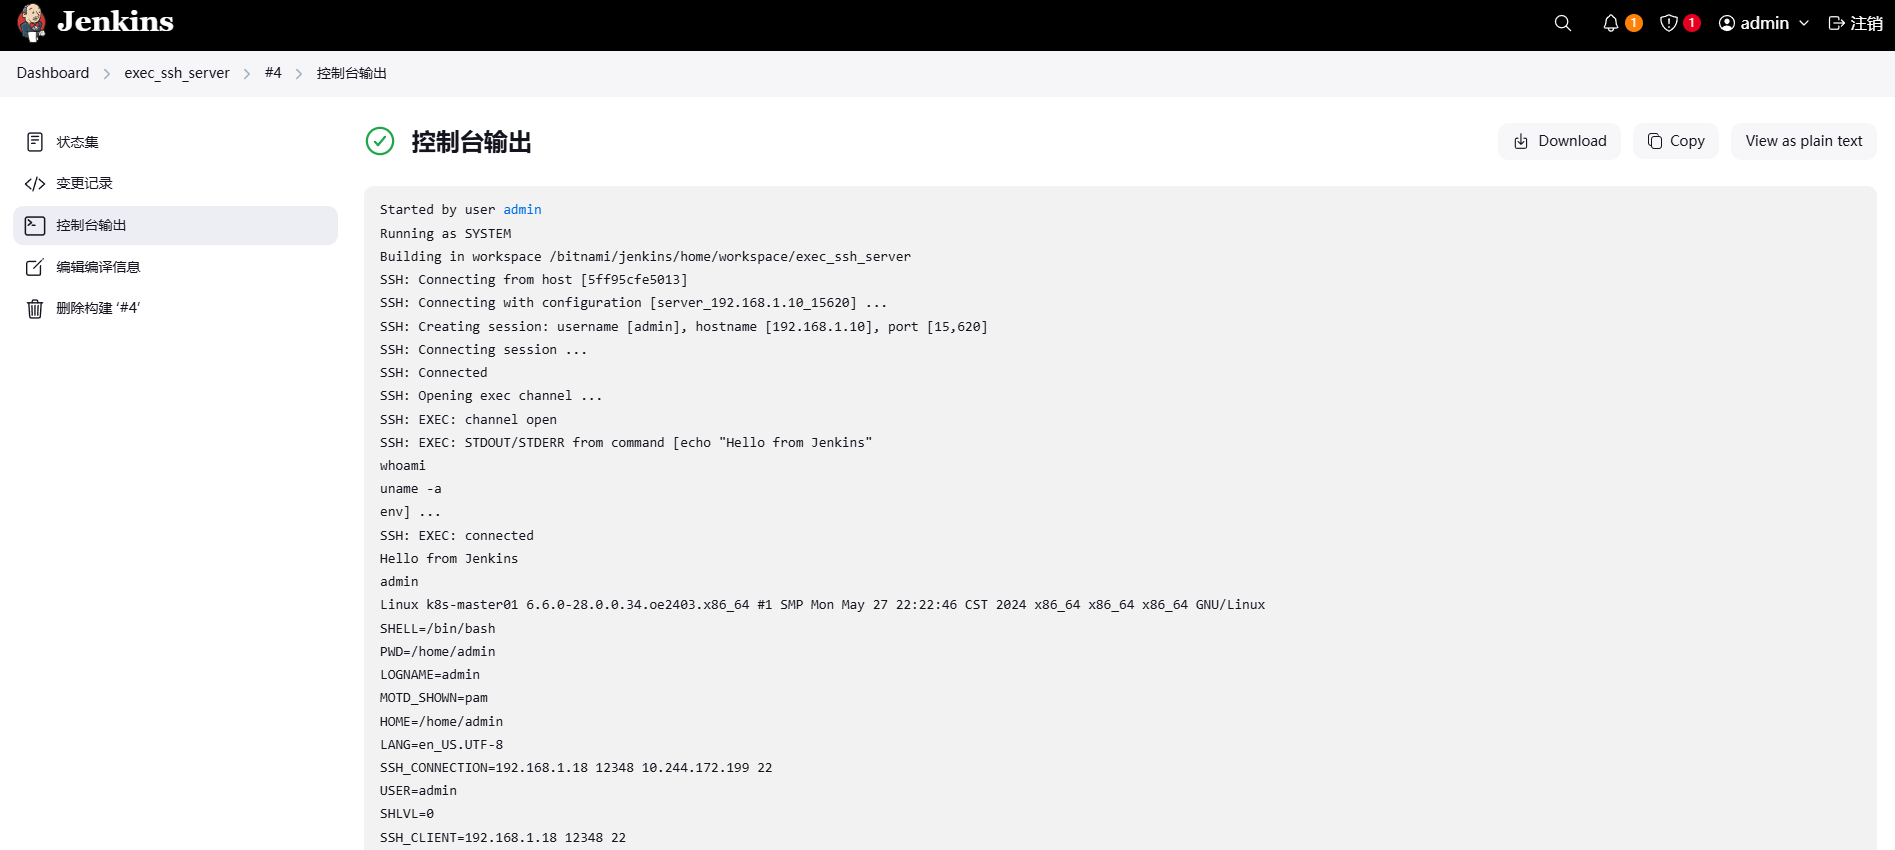Viewport: 1895px width, 850px height.
Task: Expand the admin user dropdown chevron
Action: [x=1804, y=23]
